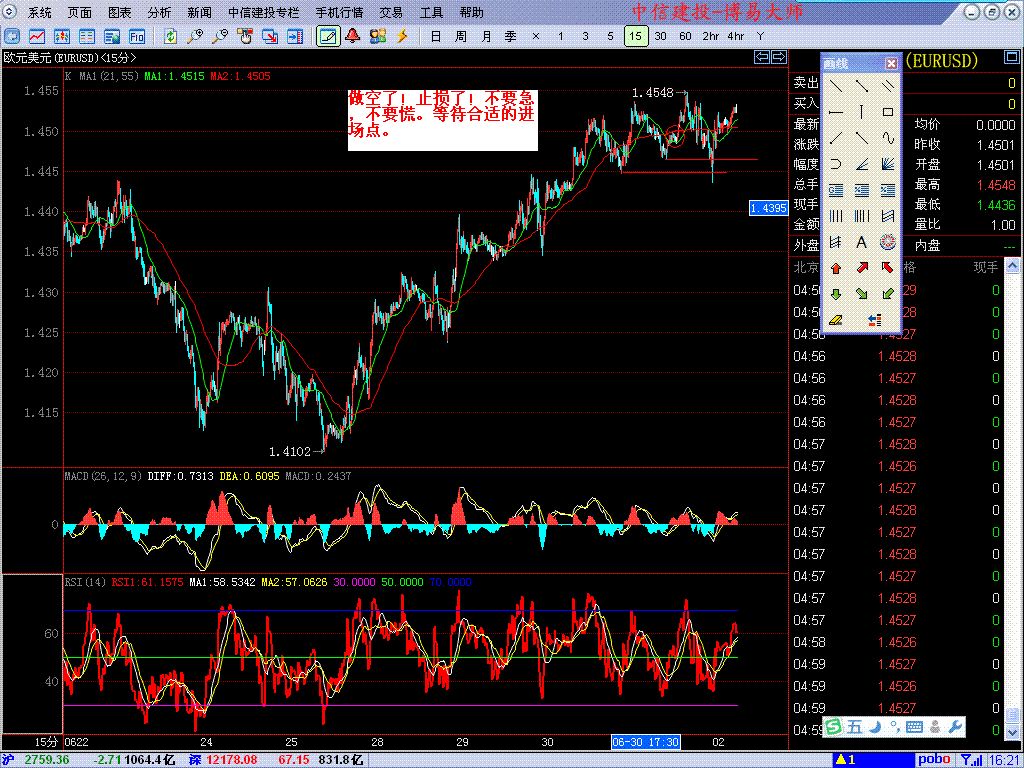Select the circular wheel drawing tool
Image resolution: width=1024 pixels, height=768 pixels.
tap(888, 242)
